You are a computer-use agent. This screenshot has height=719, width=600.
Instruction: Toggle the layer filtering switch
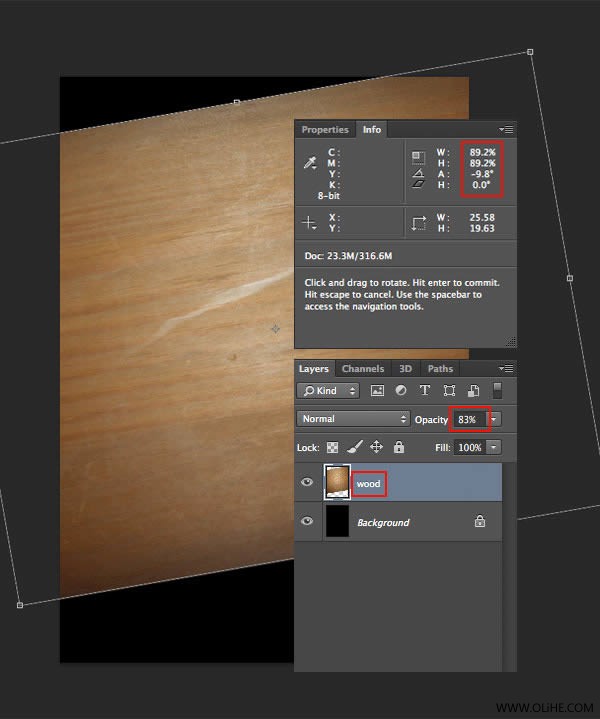pos(497,391)
